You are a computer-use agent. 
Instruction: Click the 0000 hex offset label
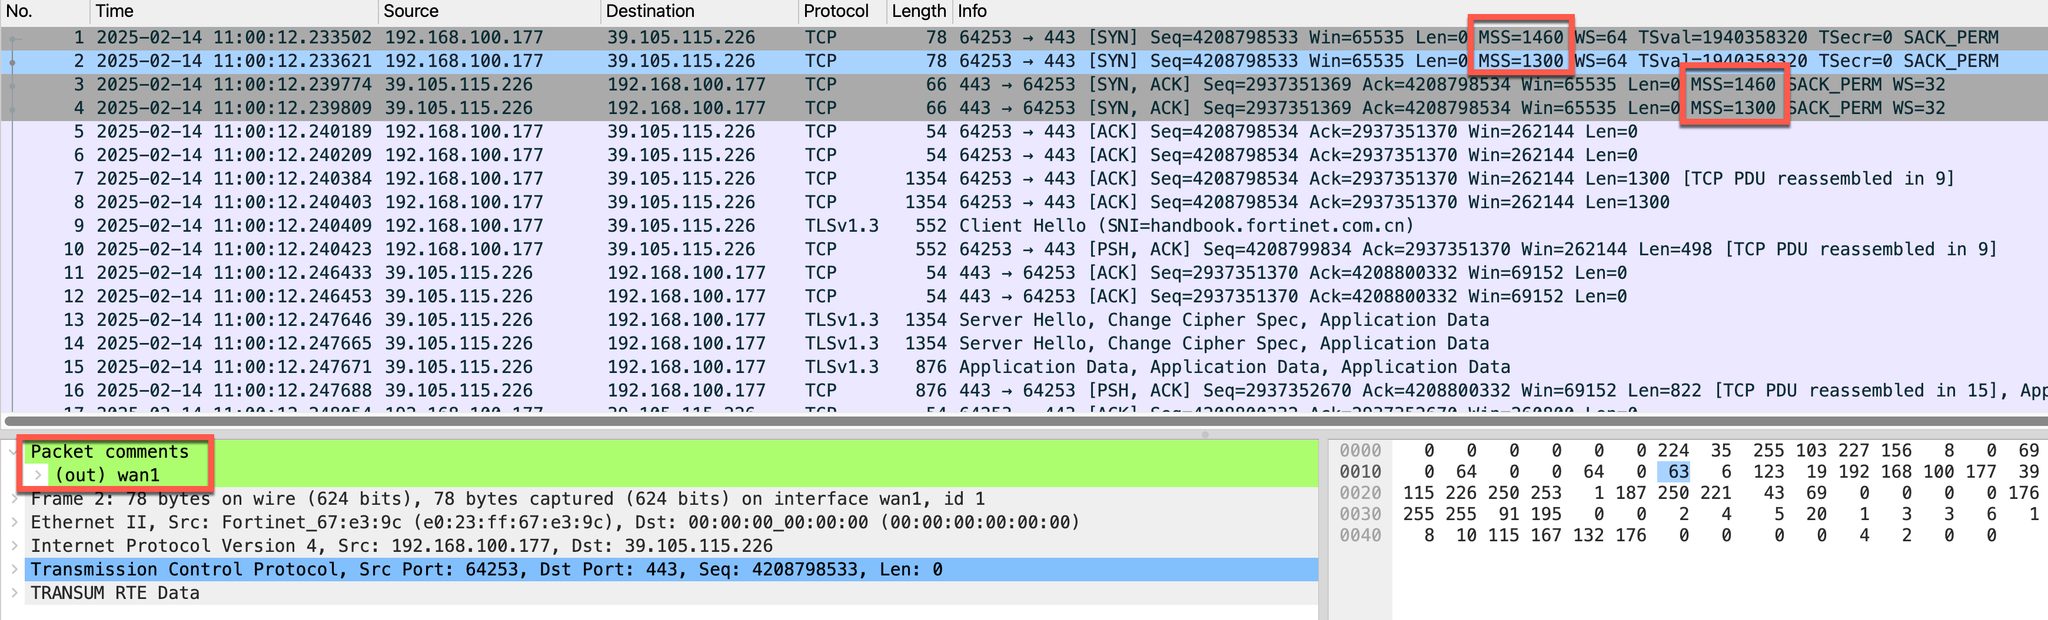click(1360, 450)
